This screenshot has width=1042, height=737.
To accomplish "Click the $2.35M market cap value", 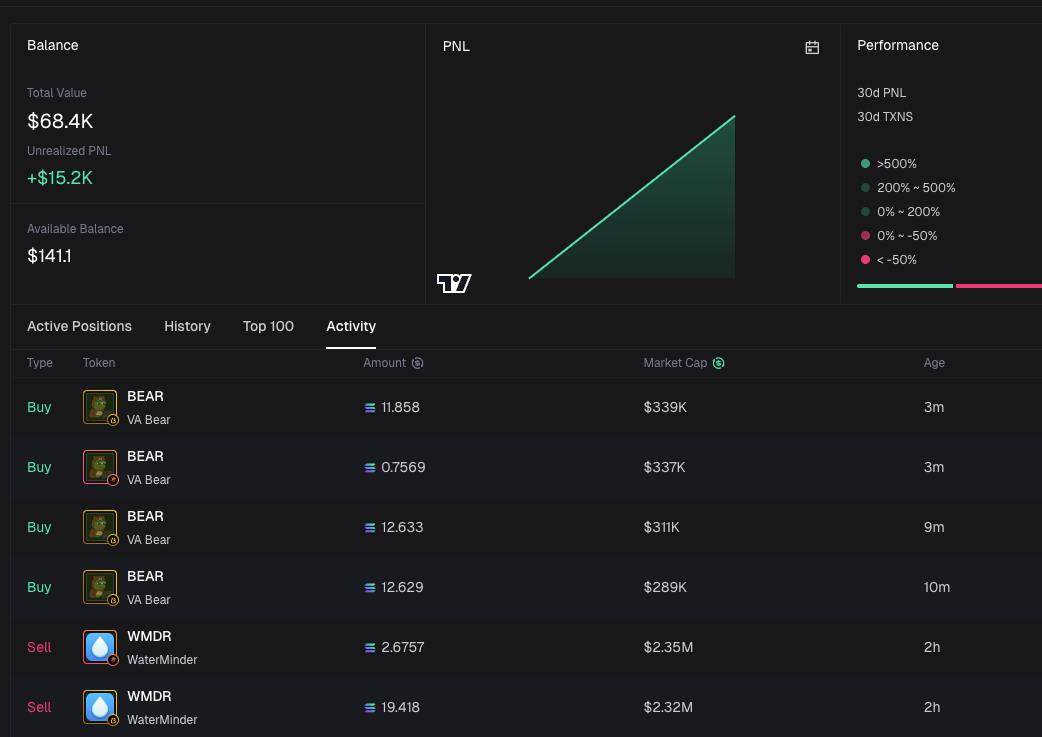I will (668, 647).
